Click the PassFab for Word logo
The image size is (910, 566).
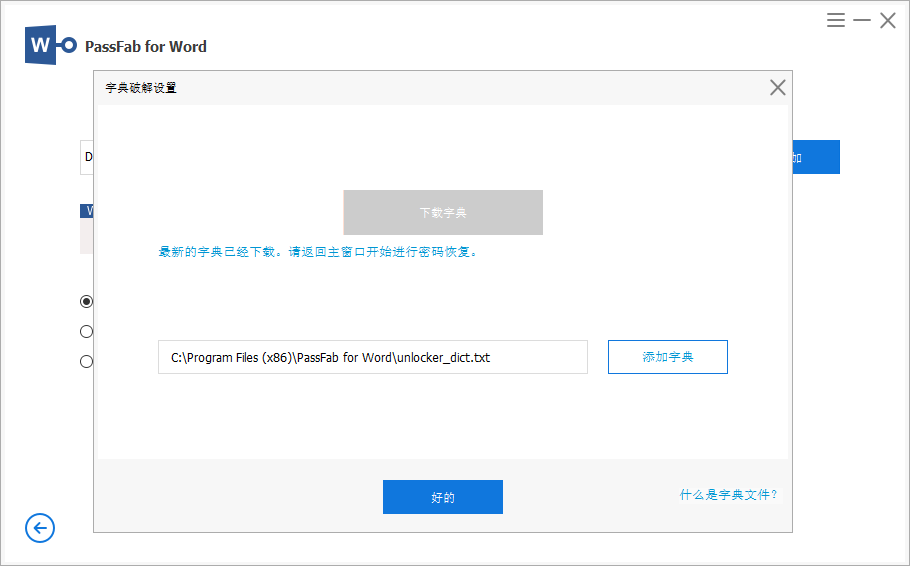pyautogui.click(x=50, y=45)
